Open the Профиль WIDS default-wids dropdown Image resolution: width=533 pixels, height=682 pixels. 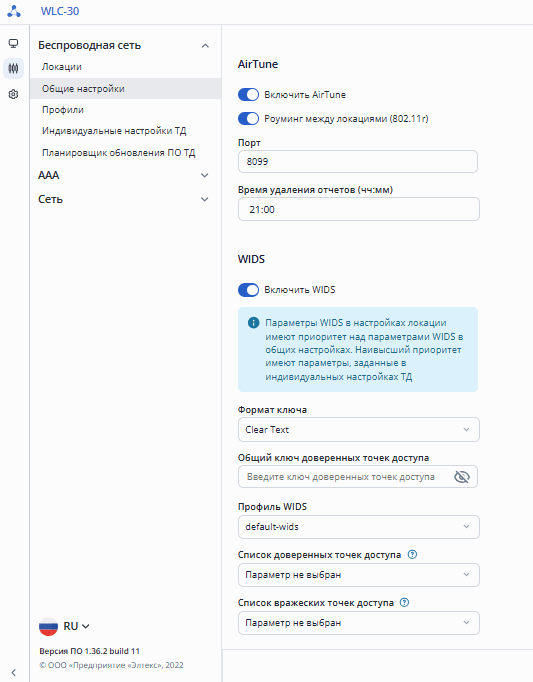pyautogui.click(x=359, y=527)
